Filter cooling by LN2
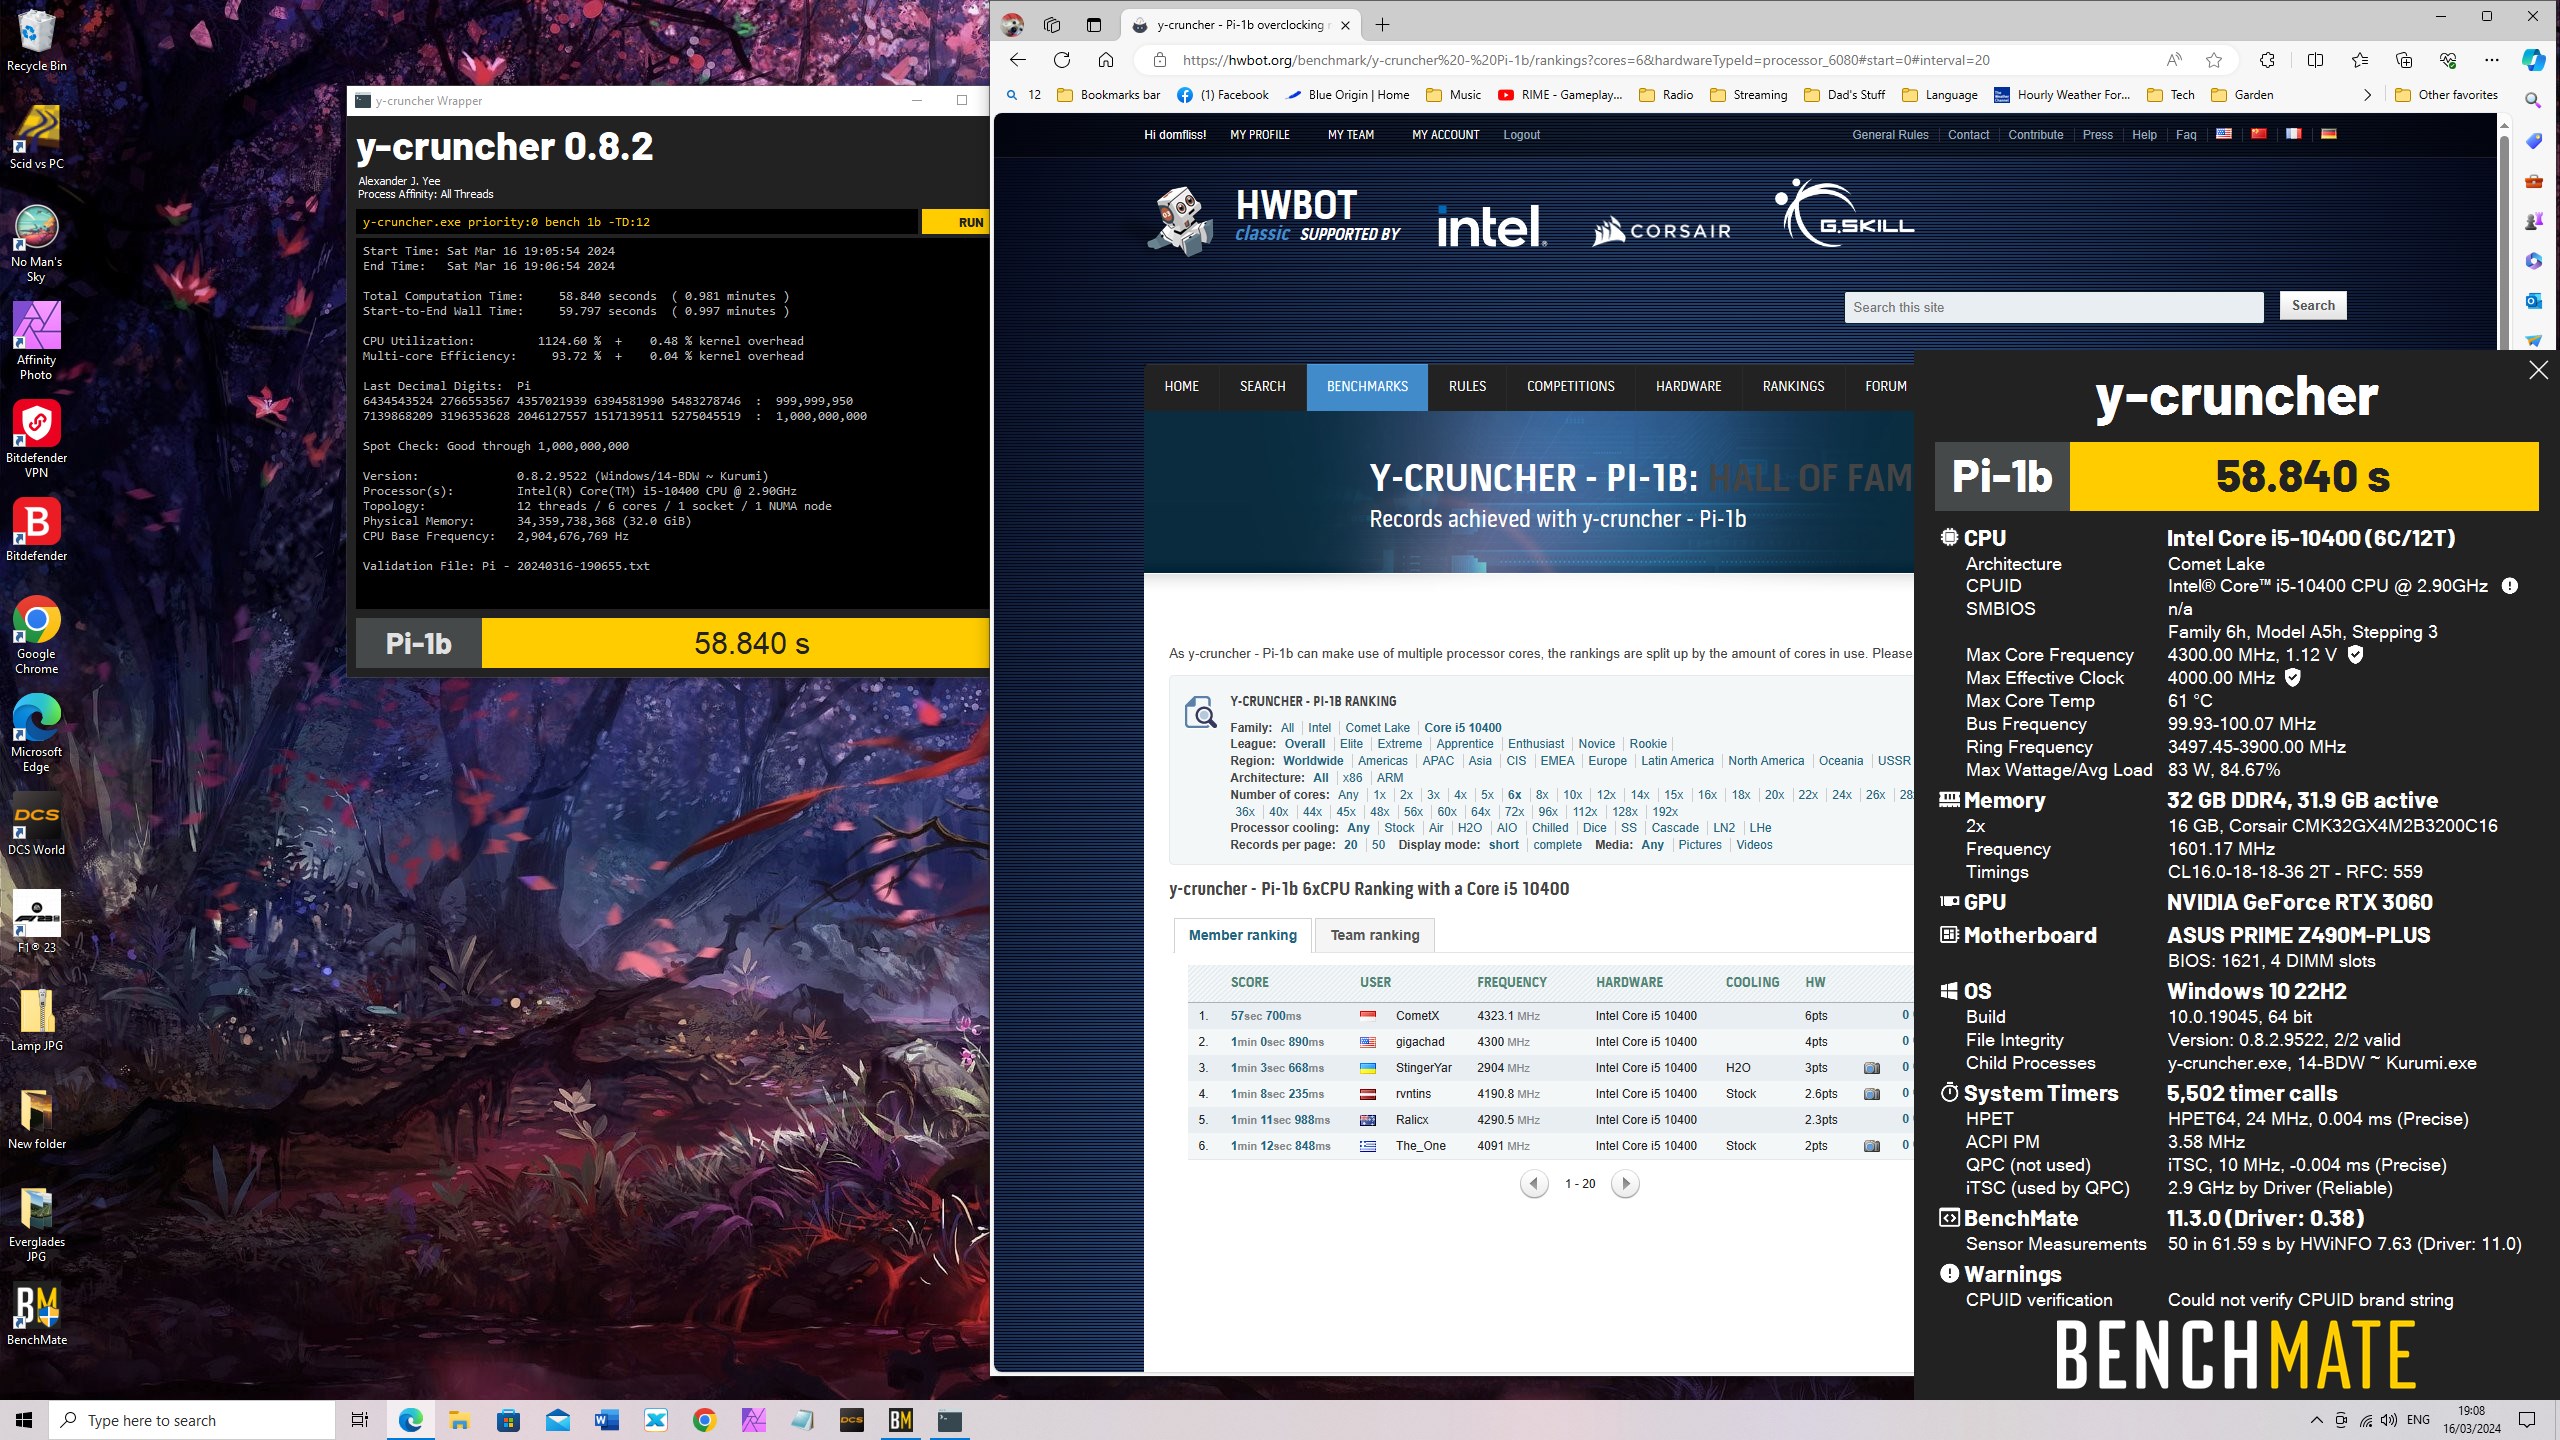This screenshot has width=2560, height=1440. [1723, 828]
